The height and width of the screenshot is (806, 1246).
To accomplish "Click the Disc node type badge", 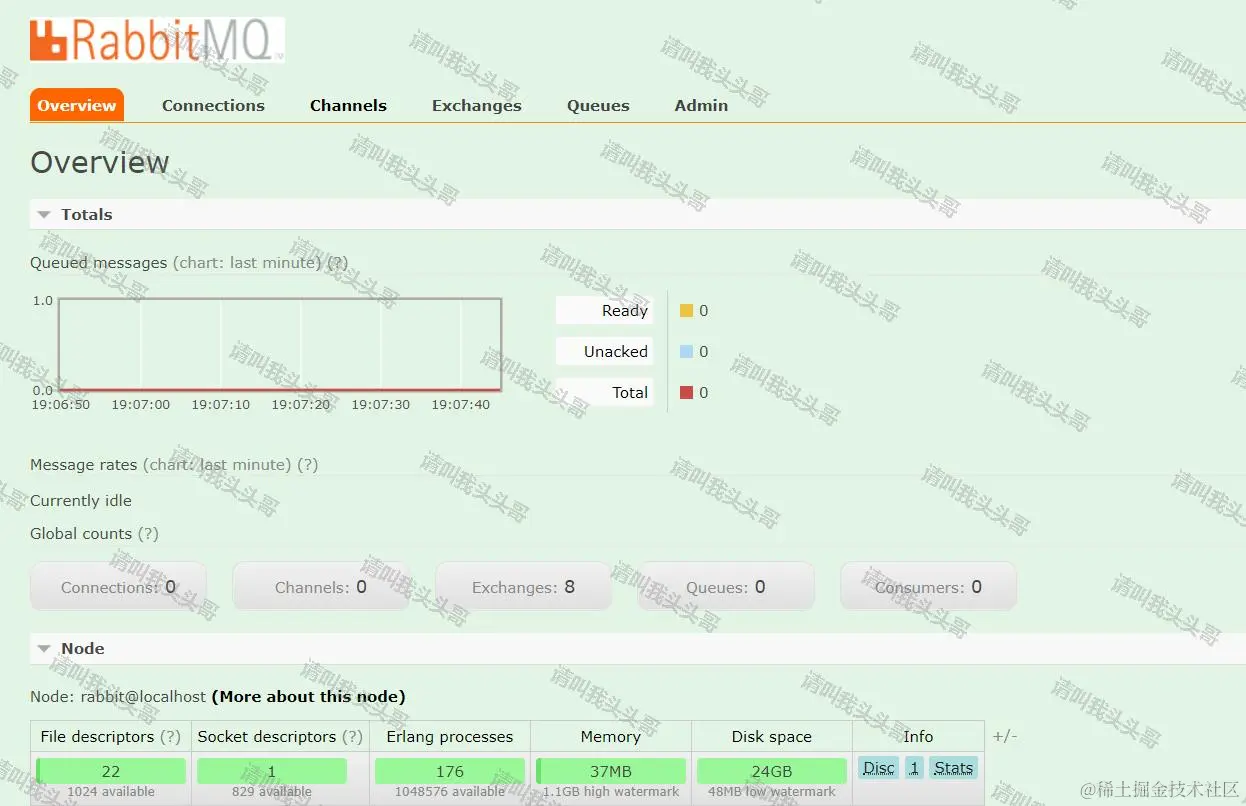I will [877, 767].
